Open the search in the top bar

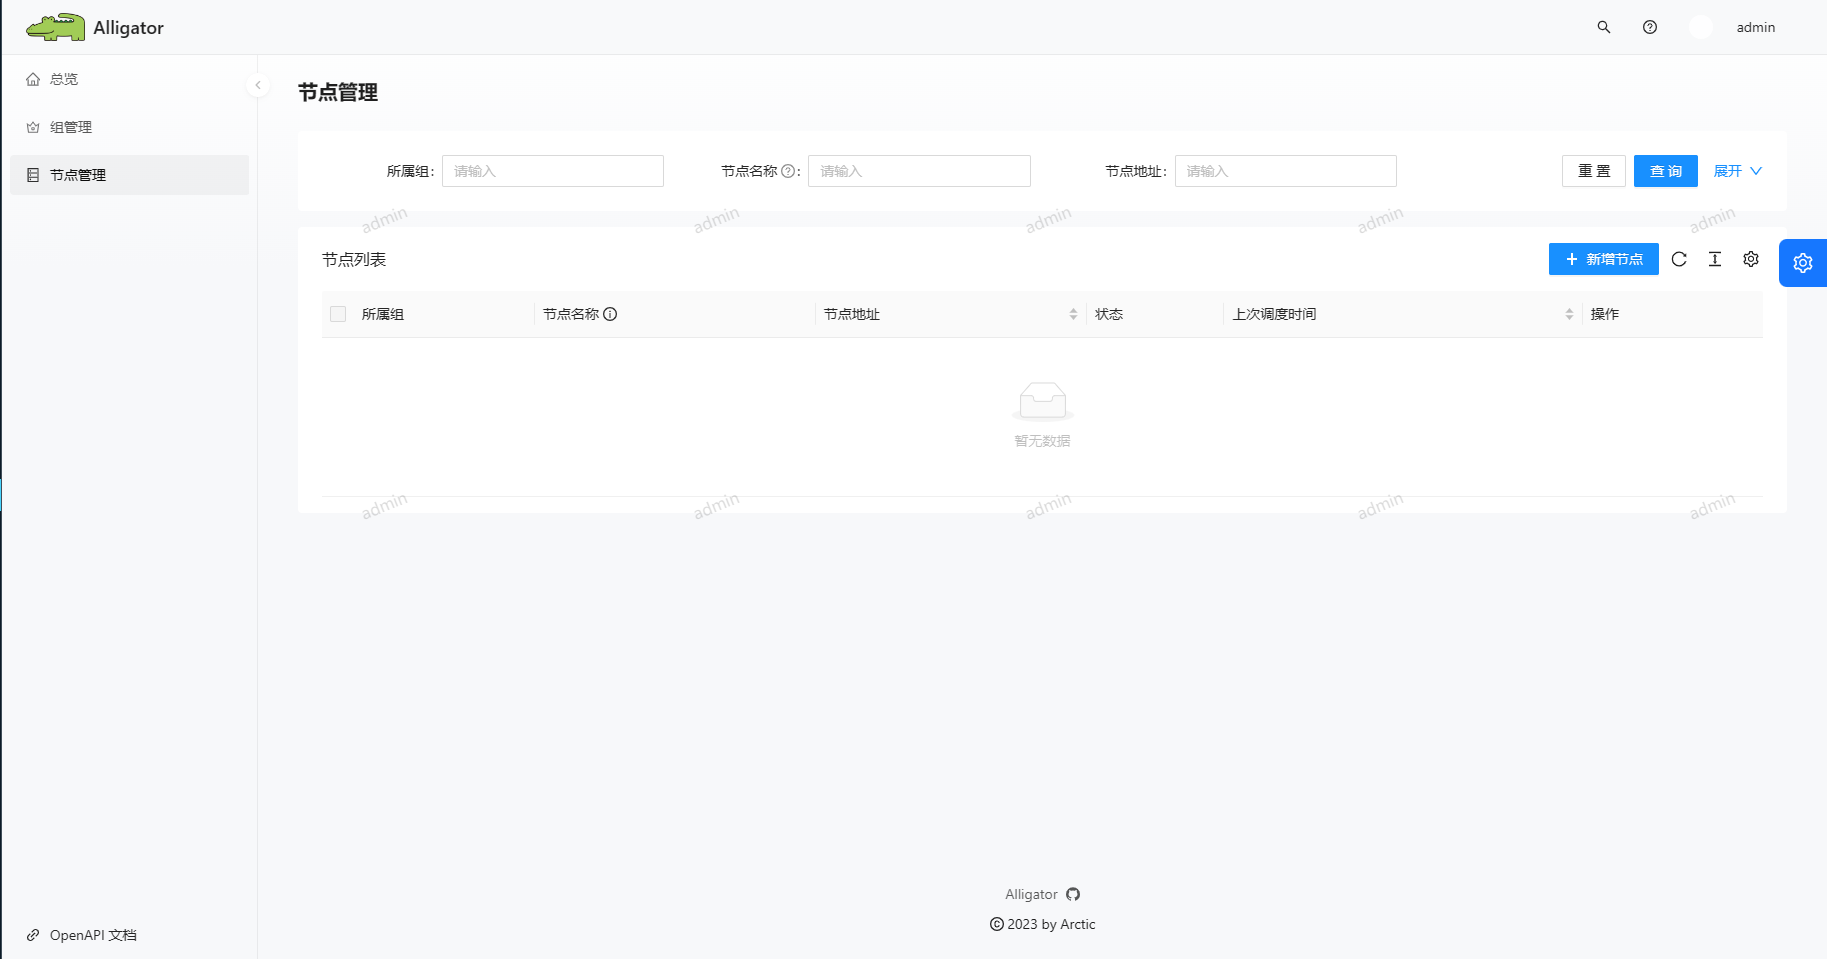1604,27
